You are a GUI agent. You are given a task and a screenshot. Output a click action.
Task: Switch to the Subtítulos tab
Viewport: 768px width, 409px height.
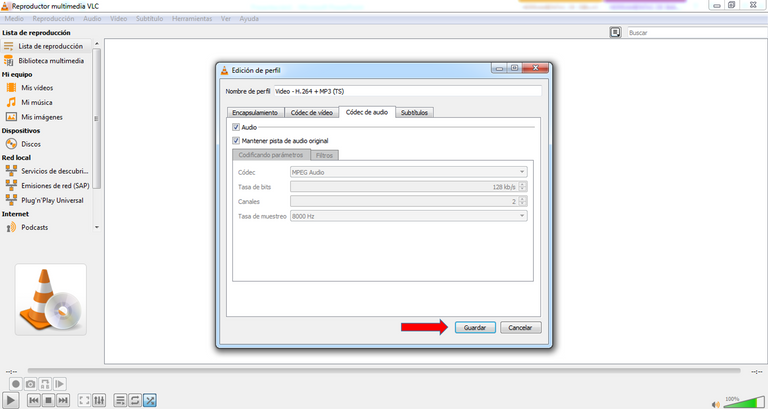[x=414, y=112]
